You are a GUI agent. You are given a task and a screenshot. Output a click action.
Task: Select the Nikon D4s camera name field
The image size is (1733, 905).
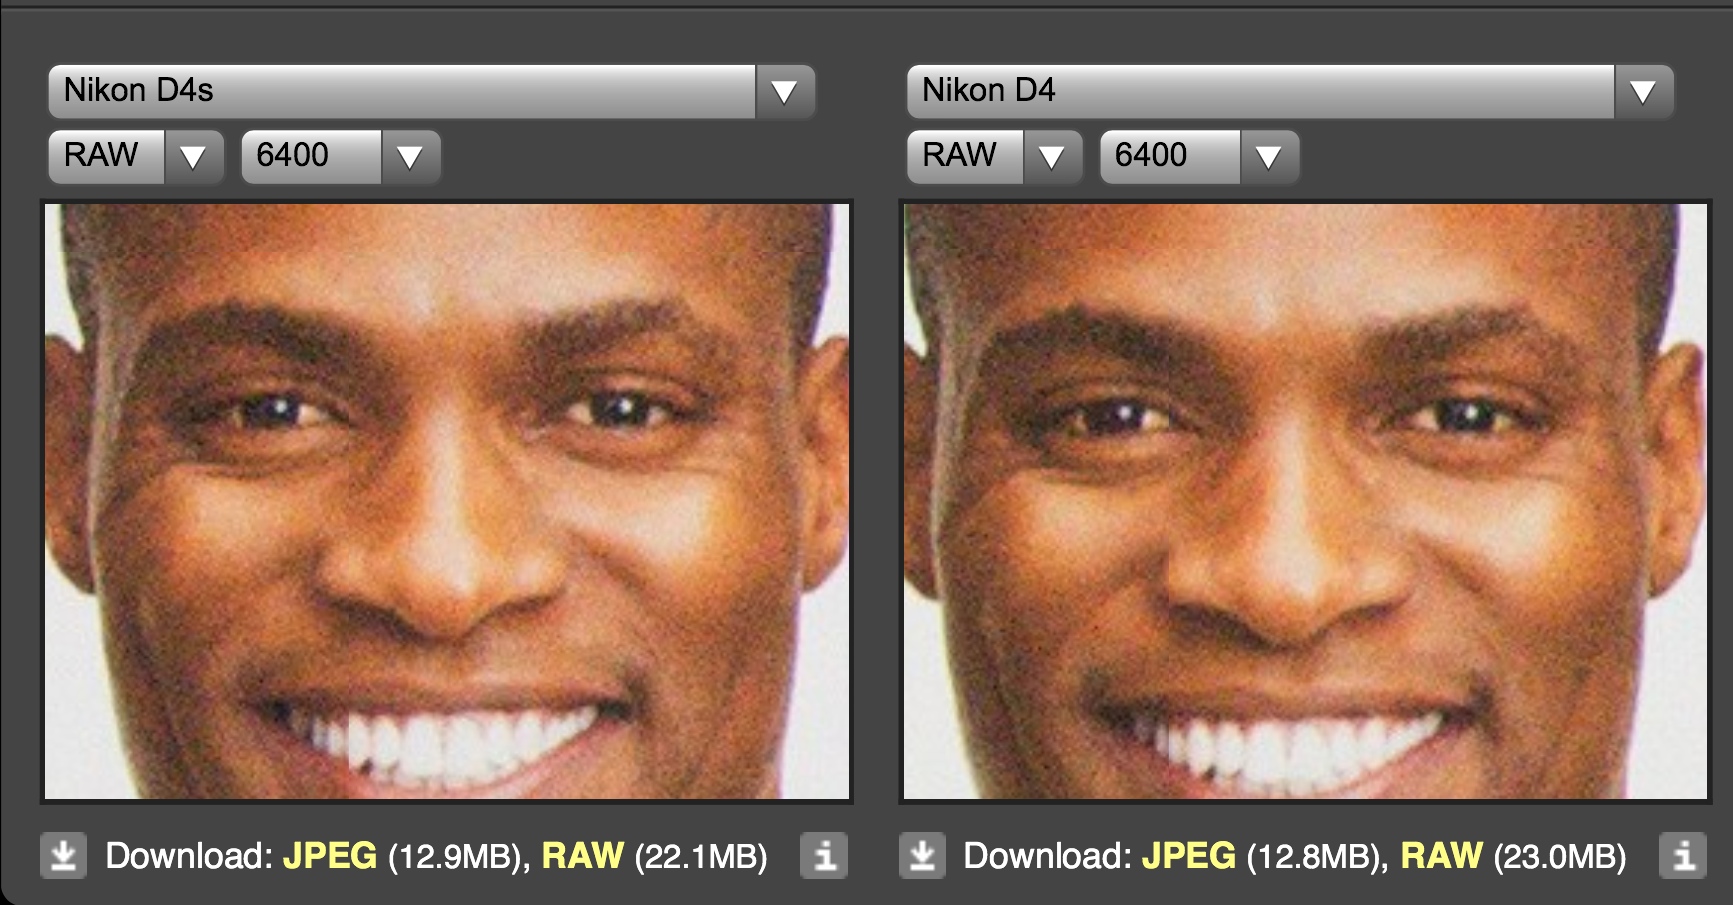[x=402, y=92]
